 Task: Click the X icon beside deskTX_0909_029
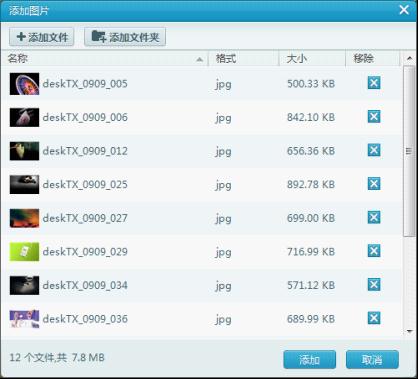[374, 251]
